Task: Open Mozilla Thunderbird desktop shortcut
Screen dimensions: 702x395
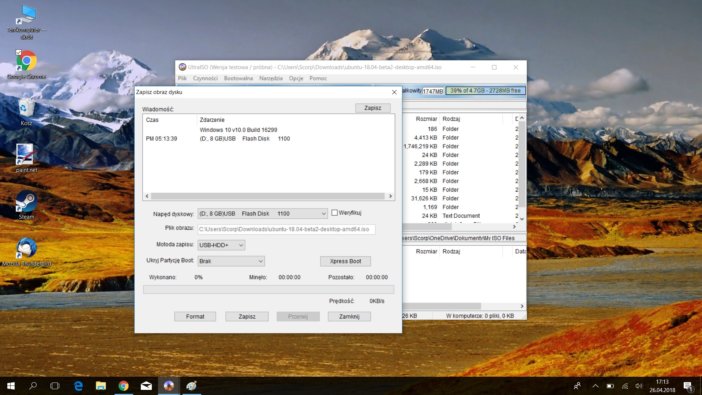Action: (26, 252)
